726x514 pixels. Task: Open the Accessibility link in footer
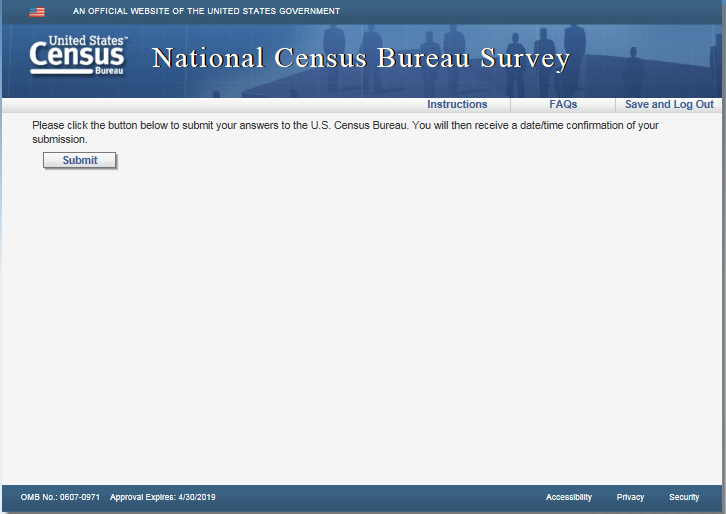pos(569,497)
